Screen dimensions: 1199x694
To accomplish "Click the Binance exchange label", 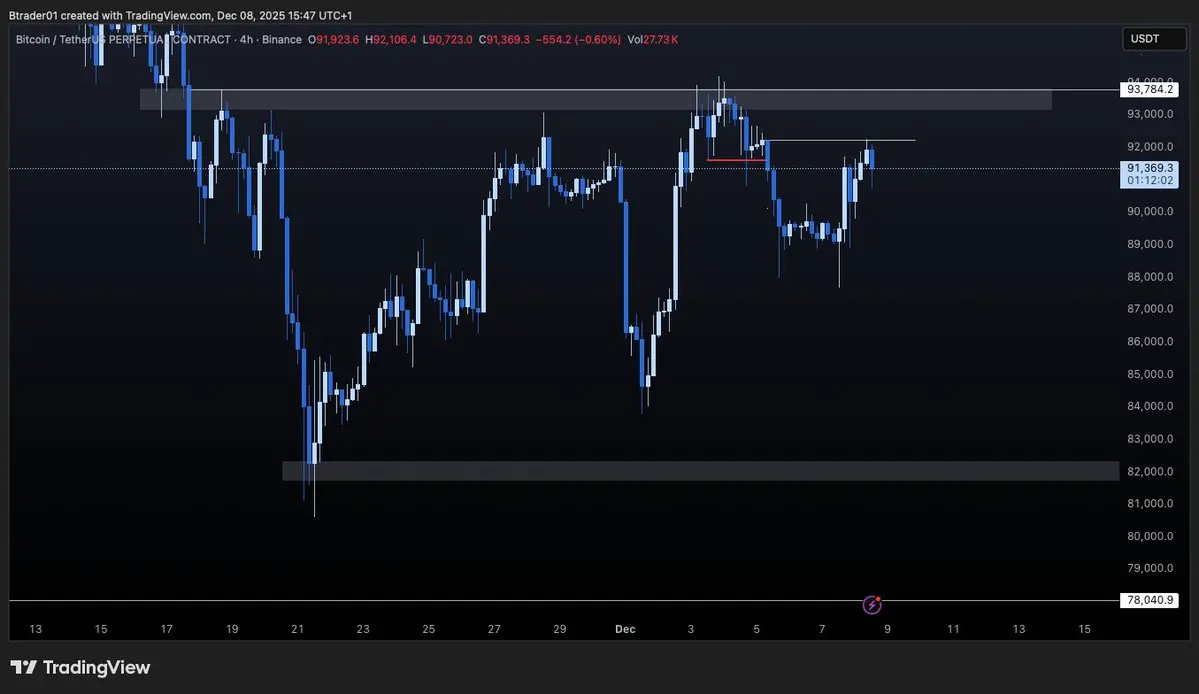I will pos(281,40).
